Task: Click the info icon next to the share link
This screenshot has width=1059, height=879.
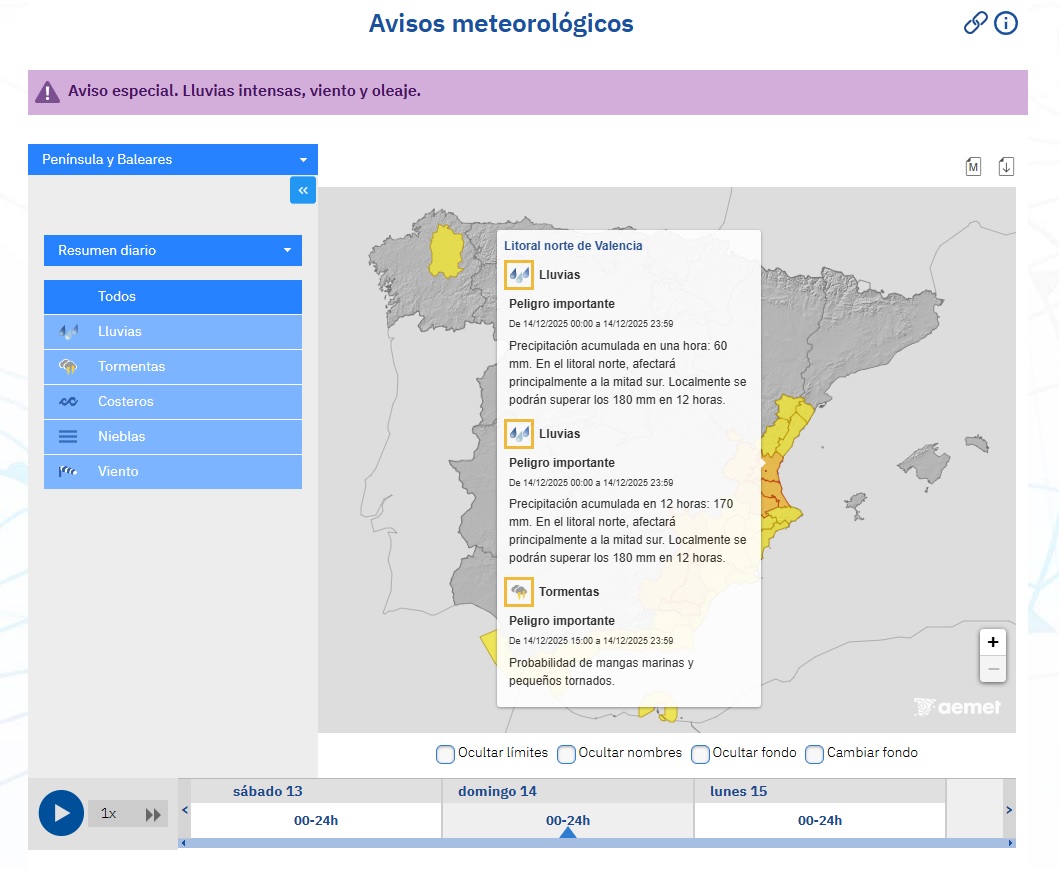Action: [x=1005, y=22]
